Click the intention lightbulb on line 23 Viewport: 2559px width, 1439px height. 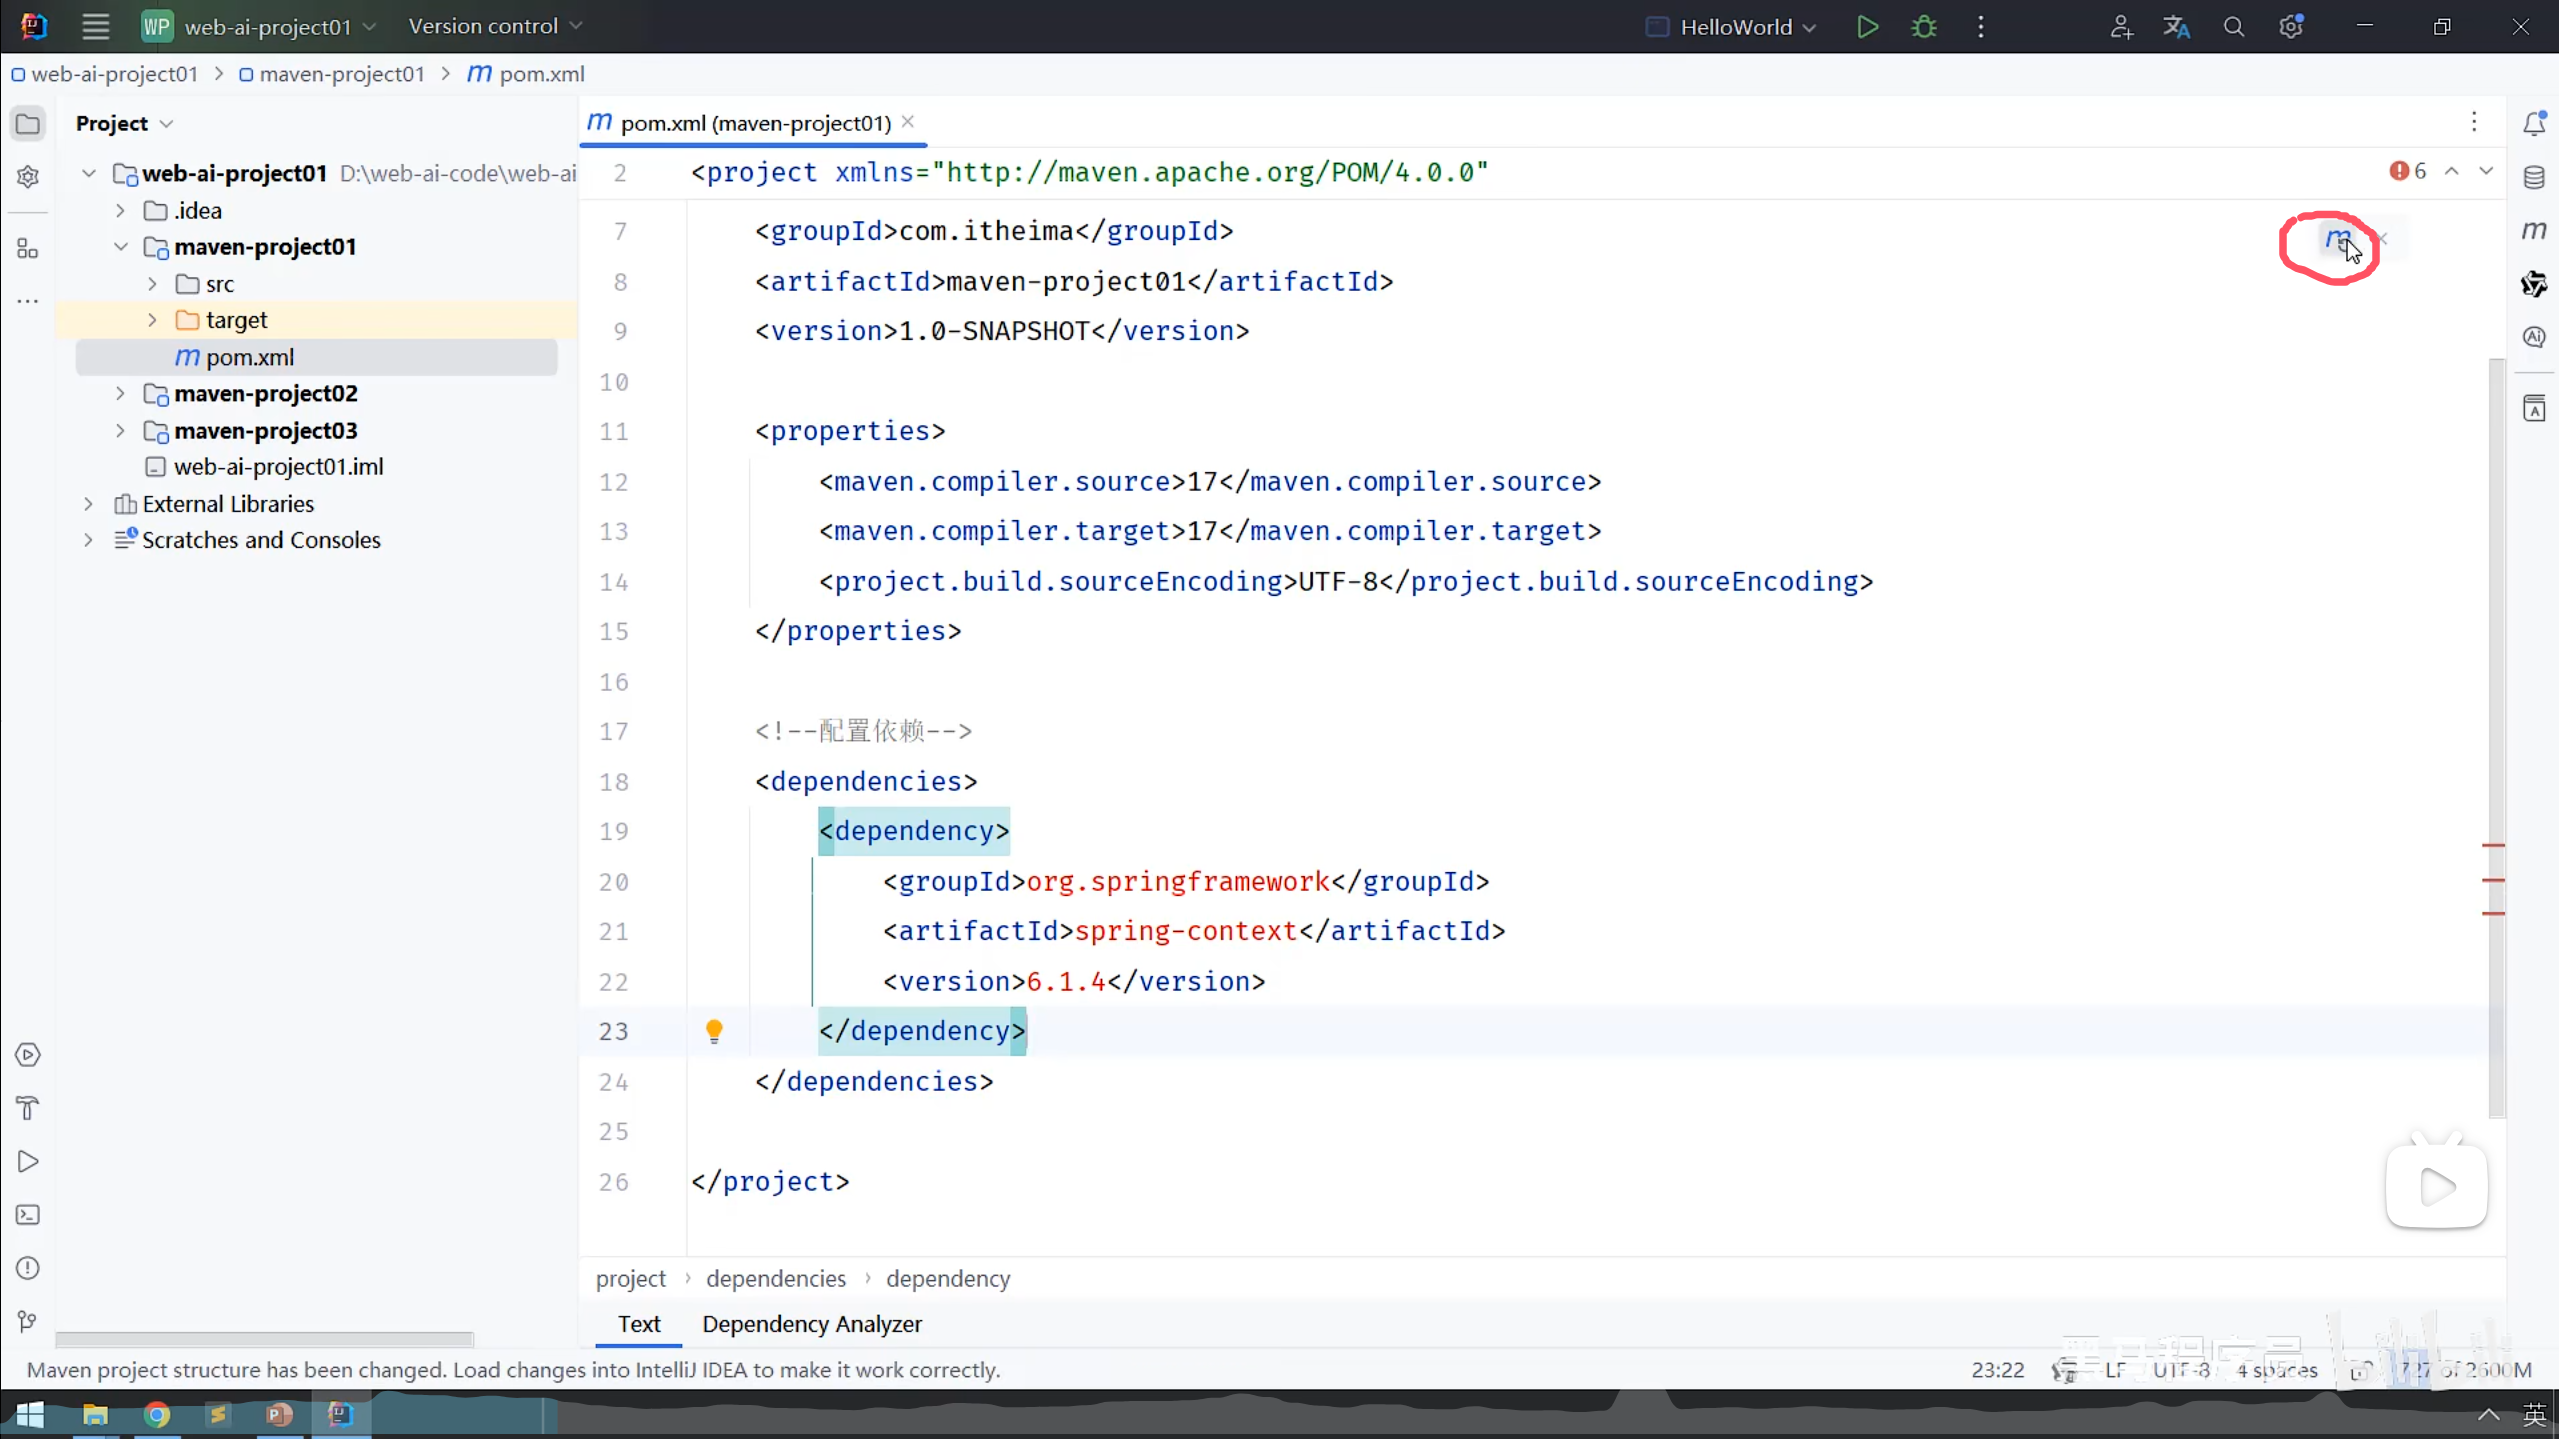(x=713, y=1030)
